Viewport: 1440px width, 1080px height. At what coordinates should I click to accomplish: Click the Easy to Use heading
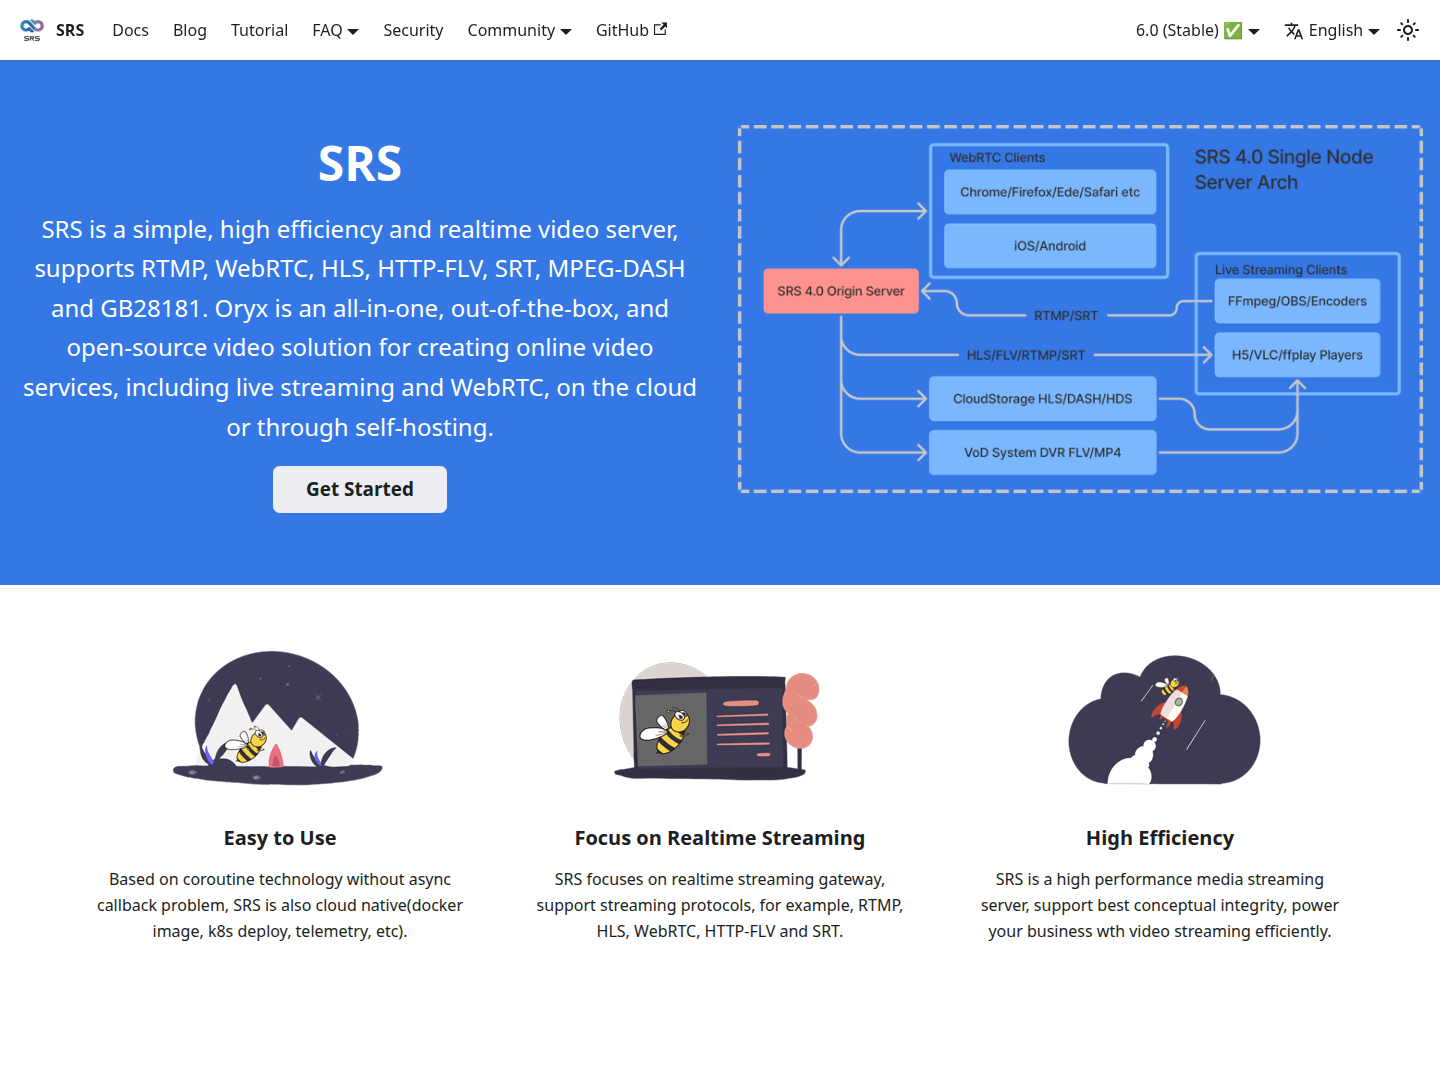click(280, 838)
